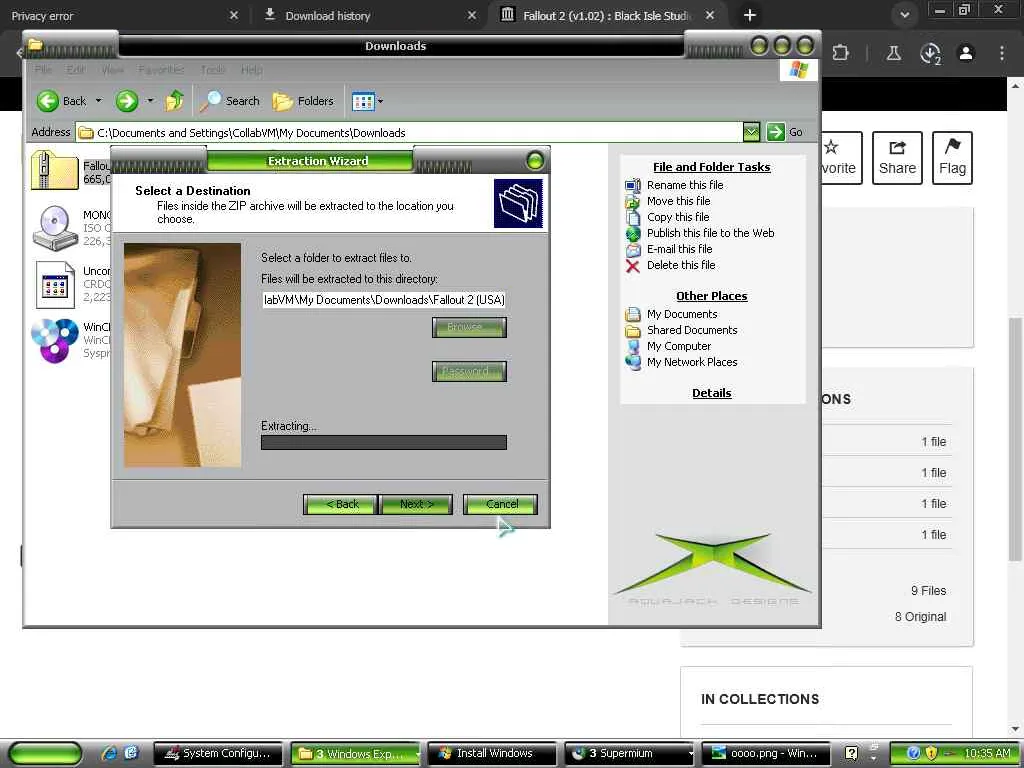
Task: Select the WinCl CD discs icon
Action: click(x=55, y=340)
